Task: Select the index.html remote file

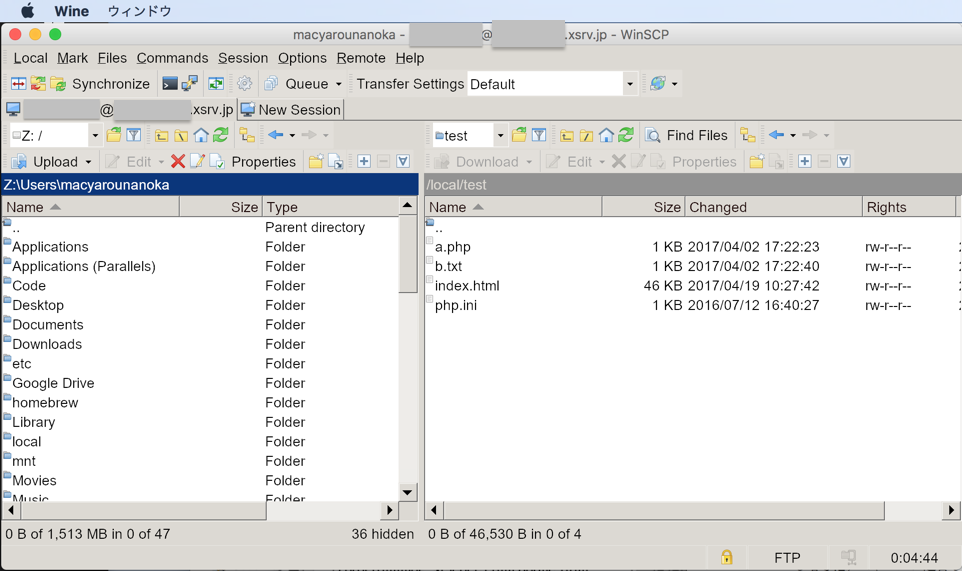Action: pyautogui.click(x=467, y=286)
